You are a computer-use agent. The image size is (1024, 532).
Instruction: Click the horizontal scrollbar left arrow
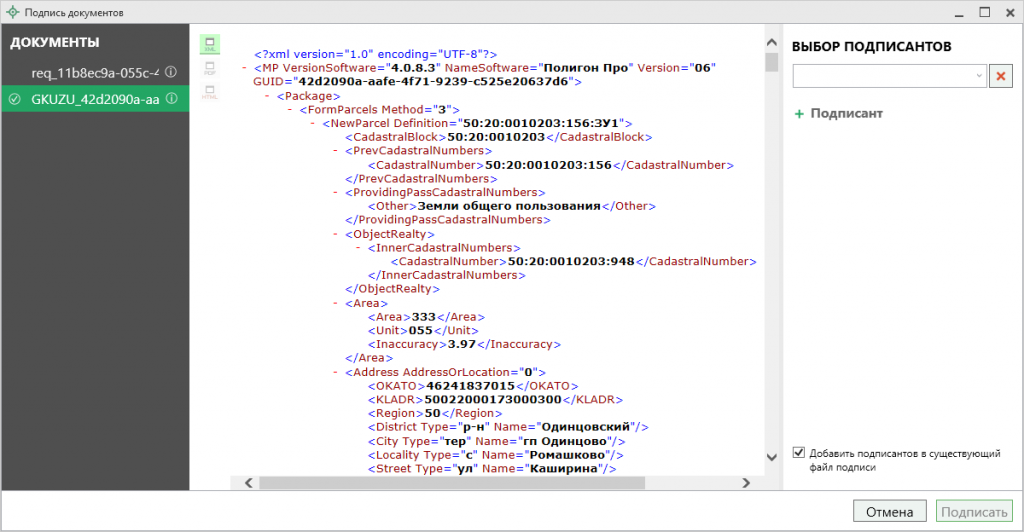248,483
